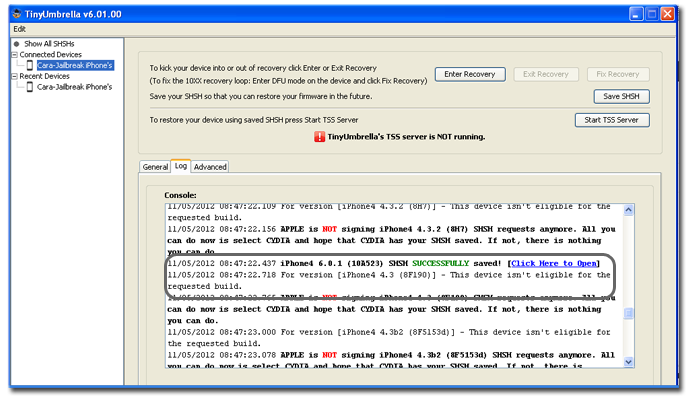This screenshot has width=689, height=406.
Task: Click phone icon of connected Cara-Jailbreak iPhone
Action: [x=30, y=65]
